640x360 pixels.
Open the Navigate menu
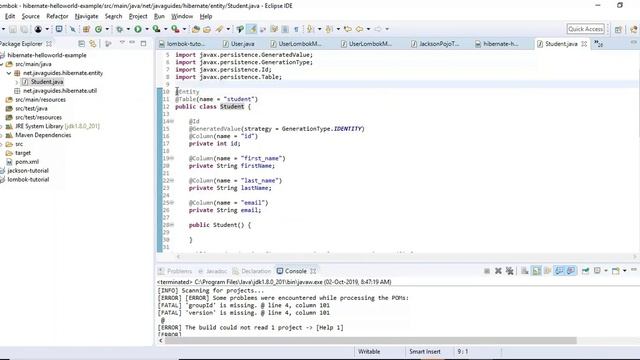pos(87,16)
